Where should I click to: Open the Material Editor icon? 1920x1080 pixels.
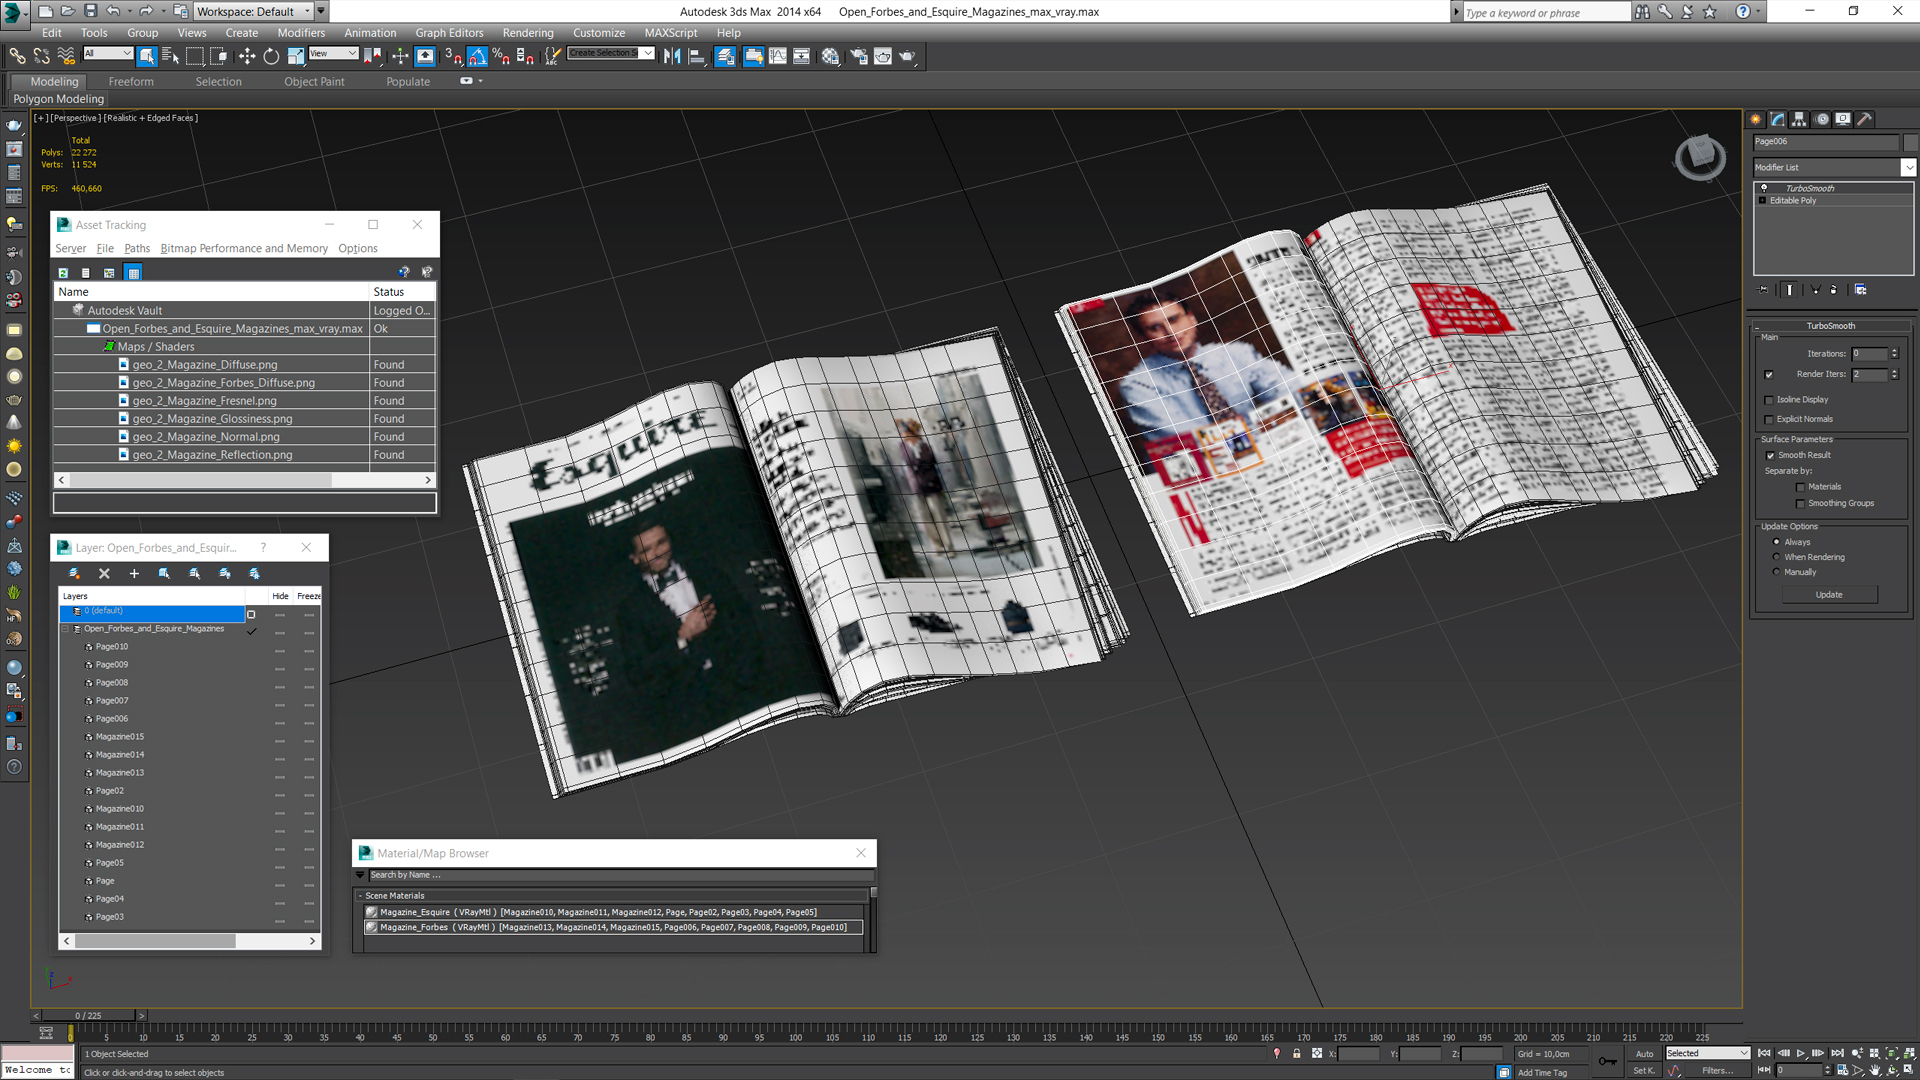click(x=830, y=56)
